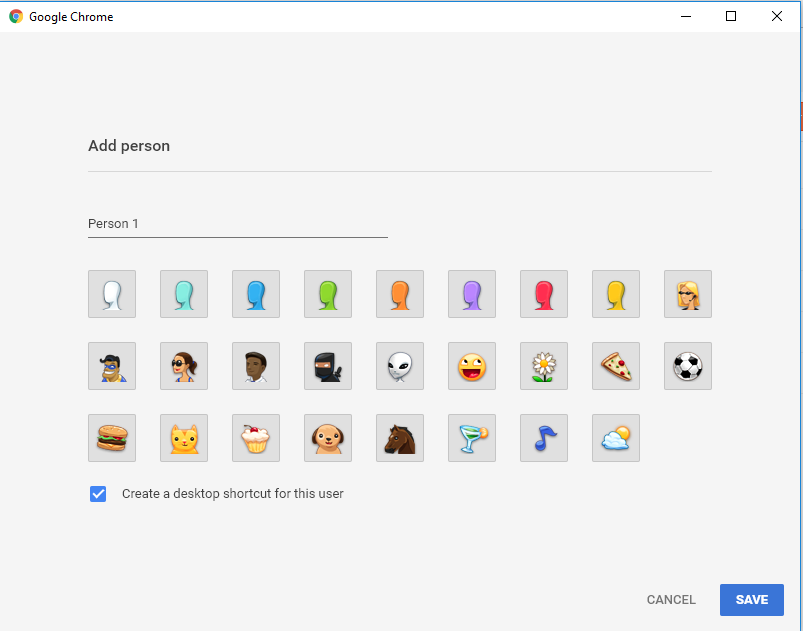Select the masked superhero avatar
The image size is (803, 631).
point(112,366)
